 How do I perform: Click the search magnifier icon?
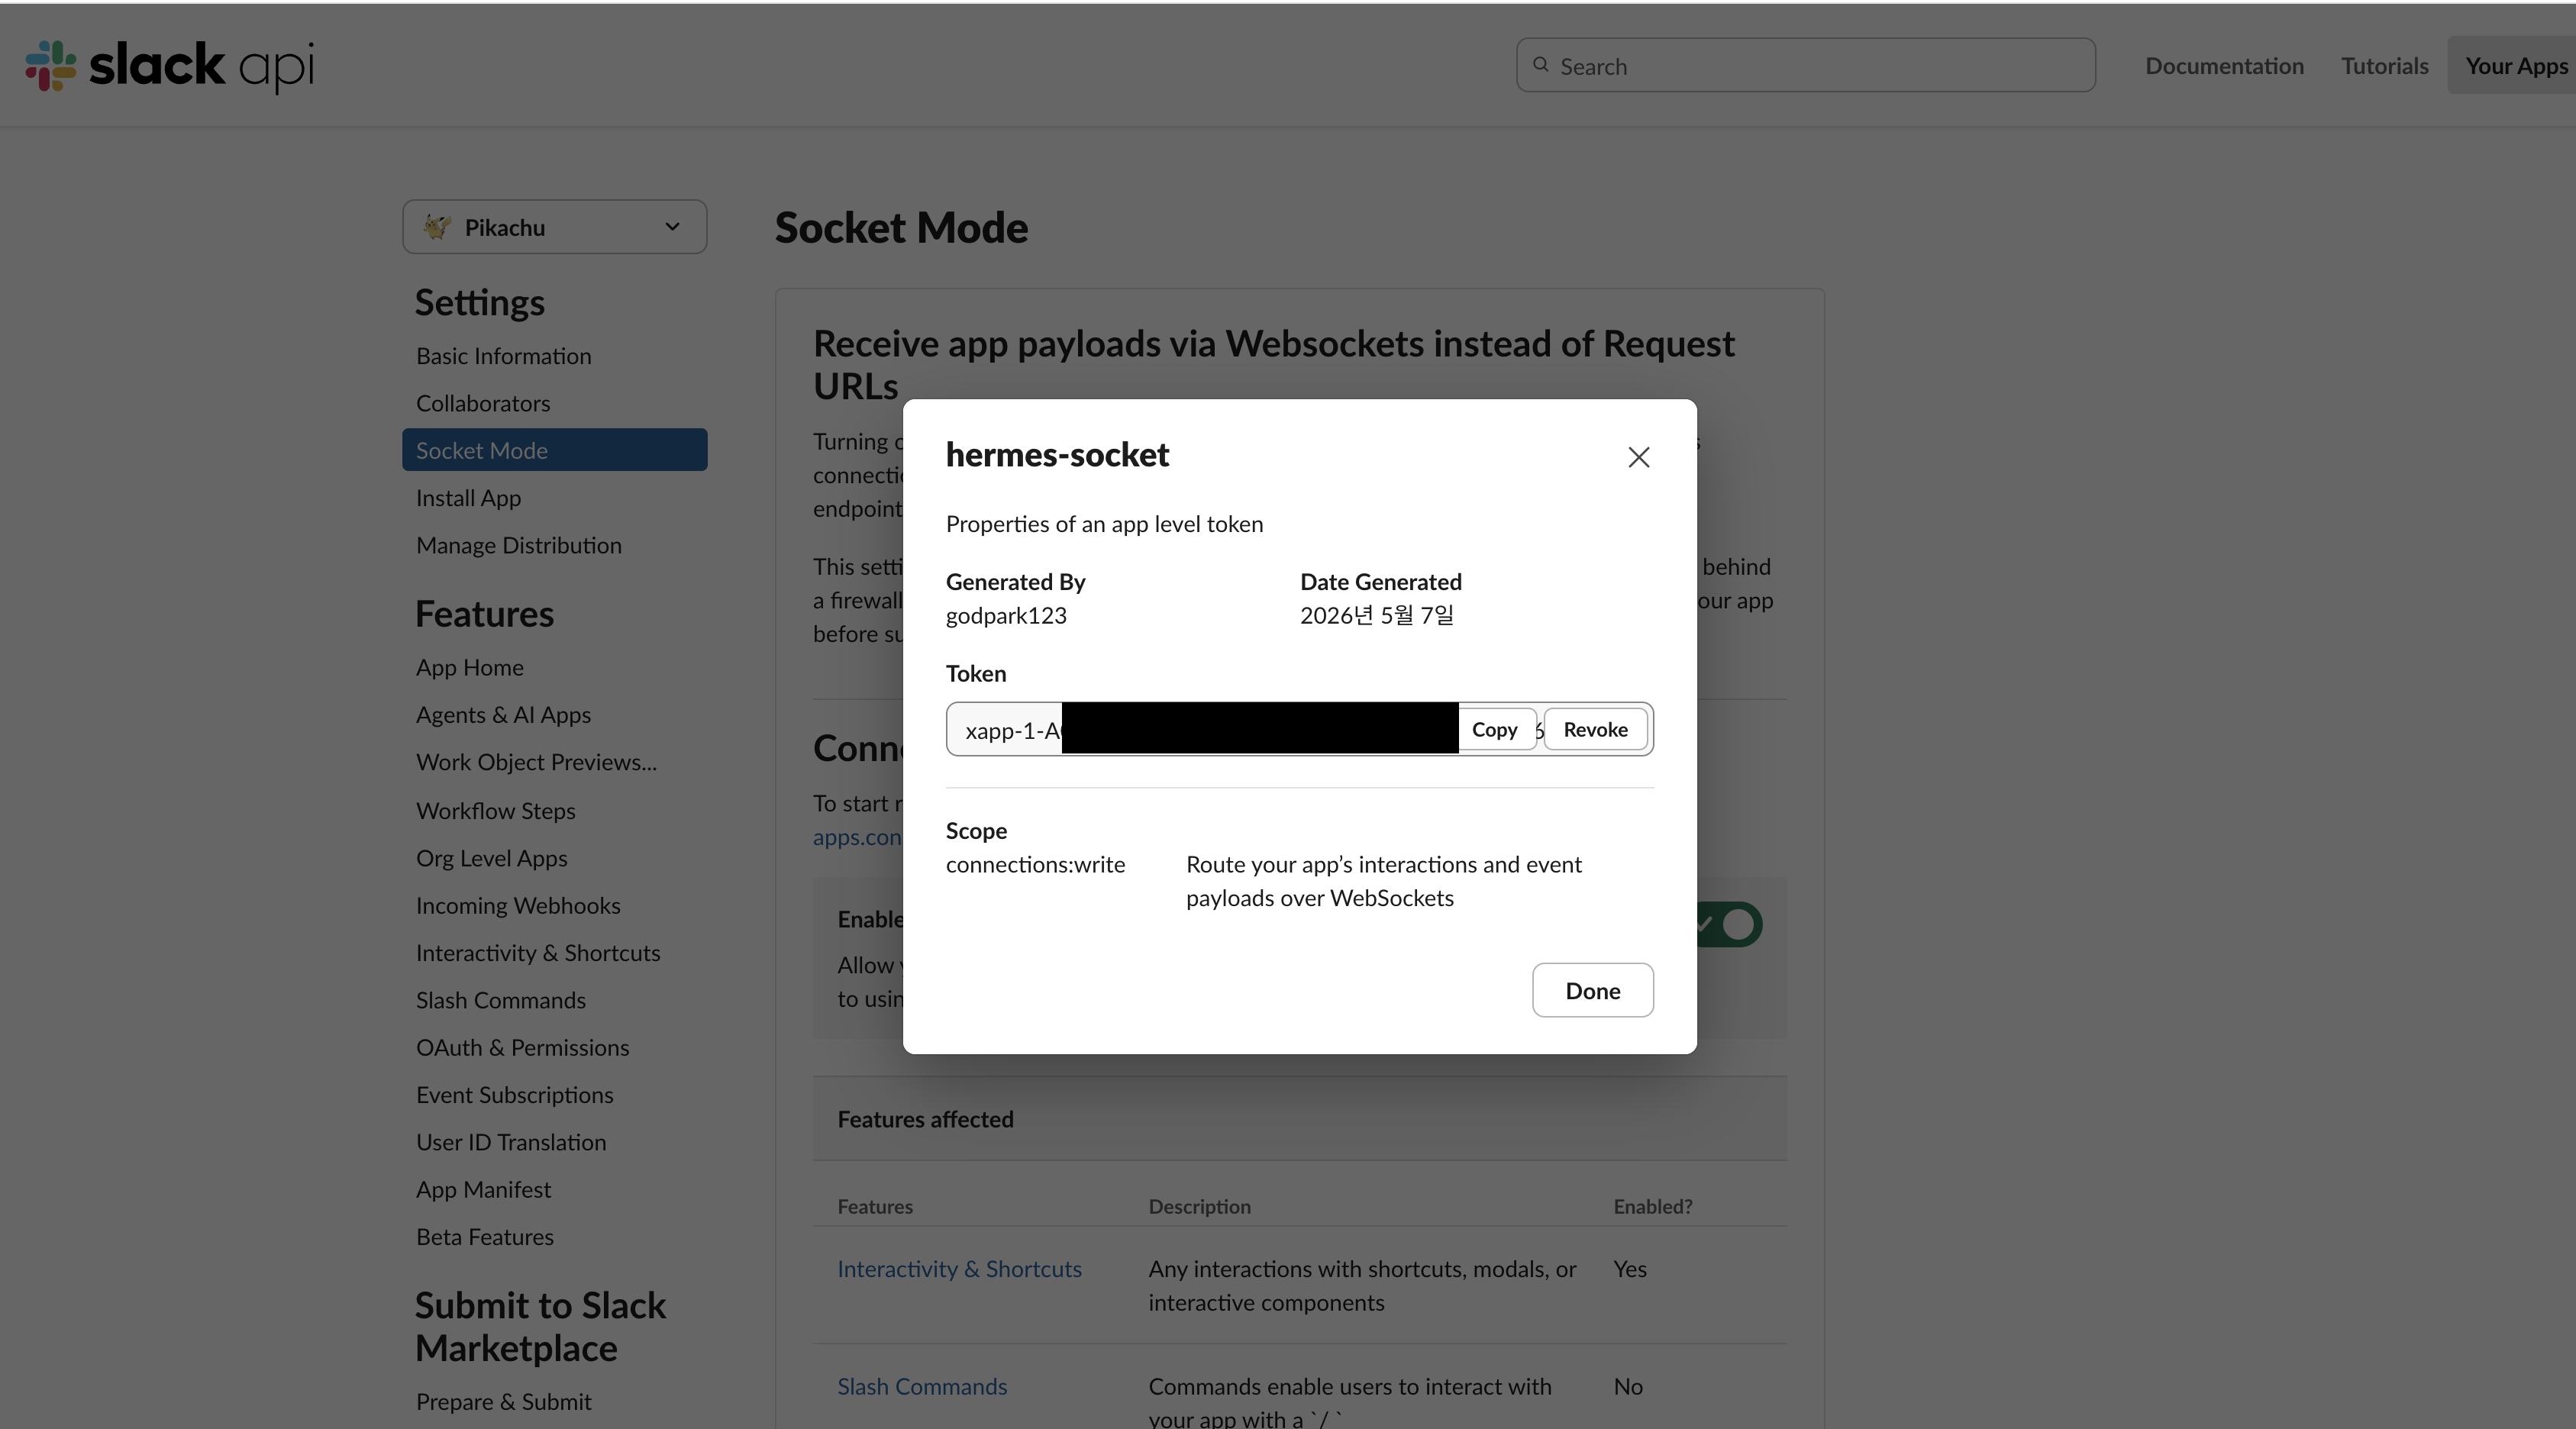click(x=1541, y=65)
